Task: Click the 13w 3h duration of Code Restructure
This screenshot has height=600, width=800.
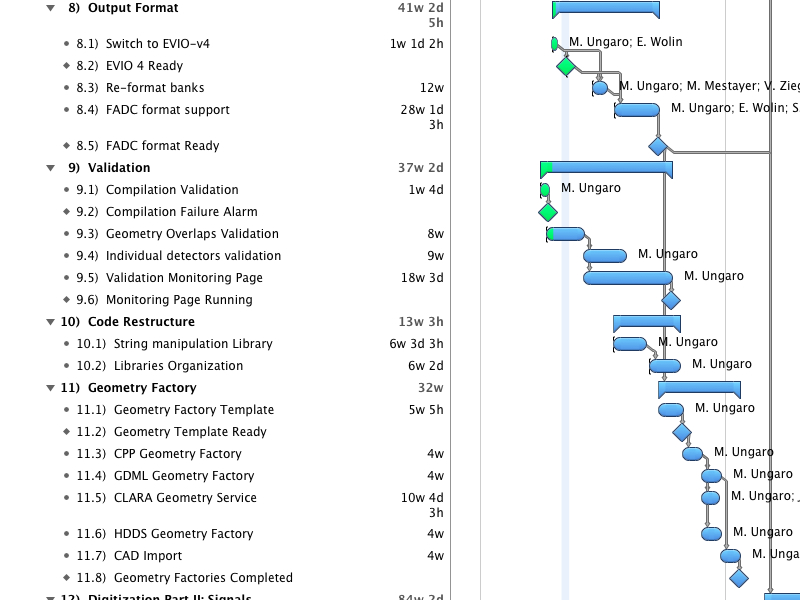Action: (421, 322)
